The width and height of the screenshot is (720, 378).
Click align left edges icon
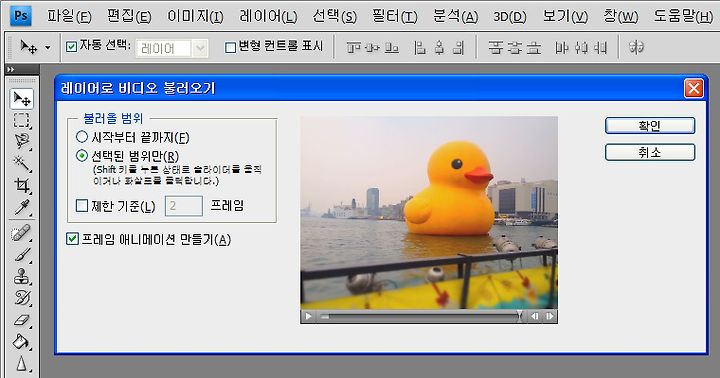420,47
